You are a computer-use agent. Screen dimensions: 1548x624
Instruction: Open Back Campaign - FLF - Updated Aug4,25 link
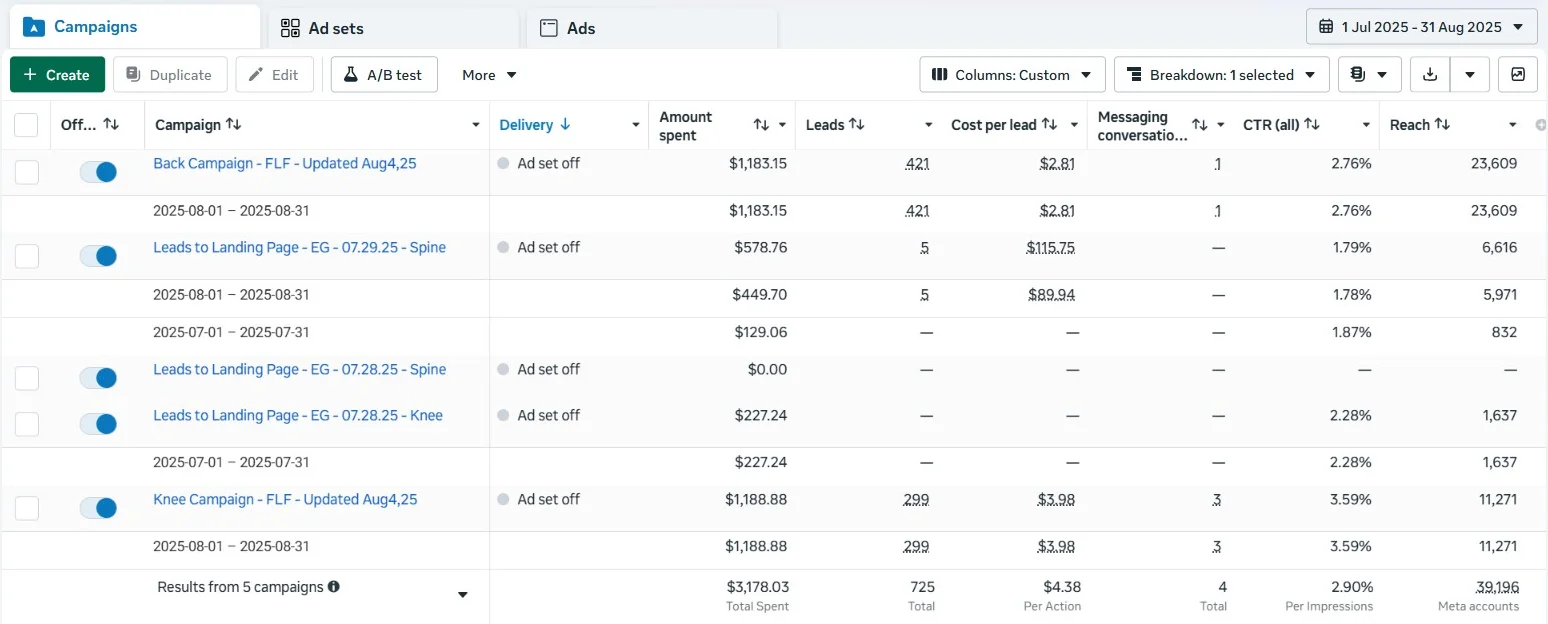285,163
